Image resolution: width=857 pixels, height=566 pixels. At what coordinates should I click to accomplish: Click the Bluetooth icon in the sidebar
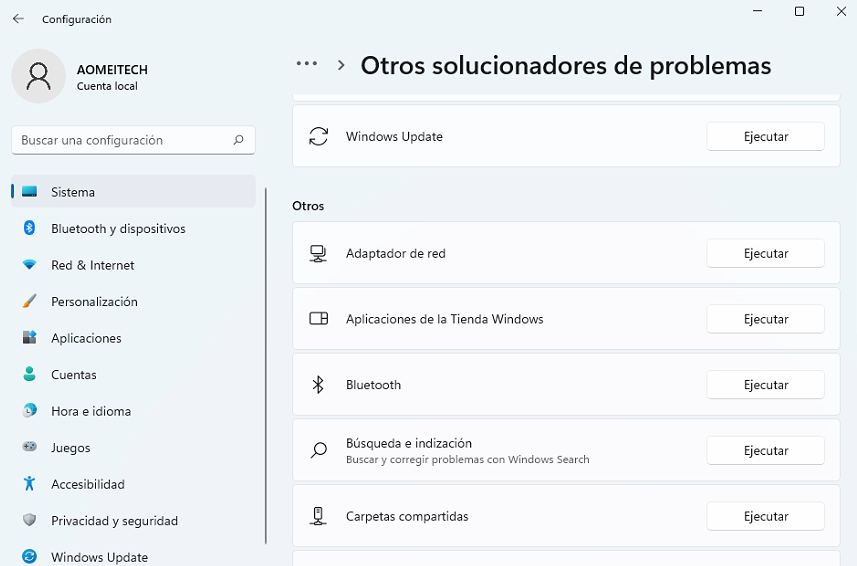click(x=30, y=228)
